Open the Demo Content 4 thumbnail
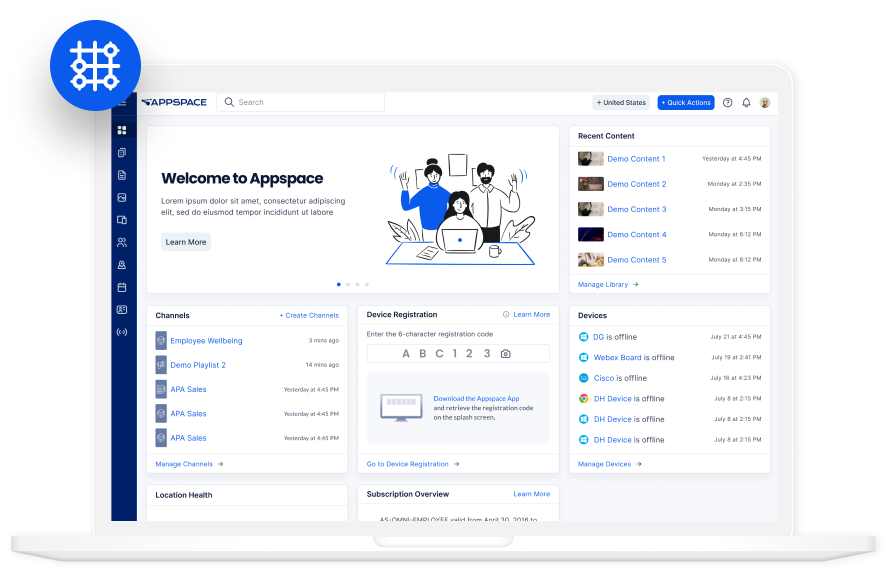This screenshot has height=573, width=889. click(x=591, y=235)
